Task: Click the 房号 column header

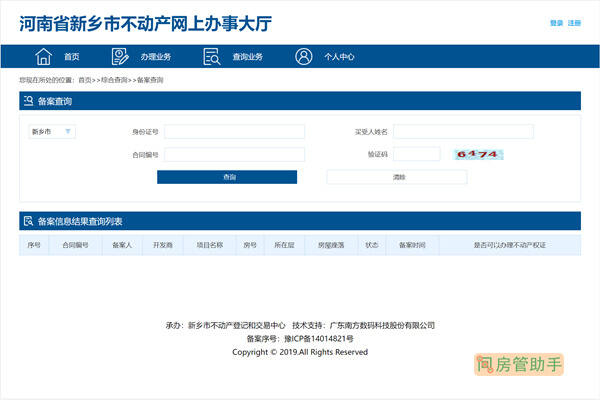Action: (250, 245)
